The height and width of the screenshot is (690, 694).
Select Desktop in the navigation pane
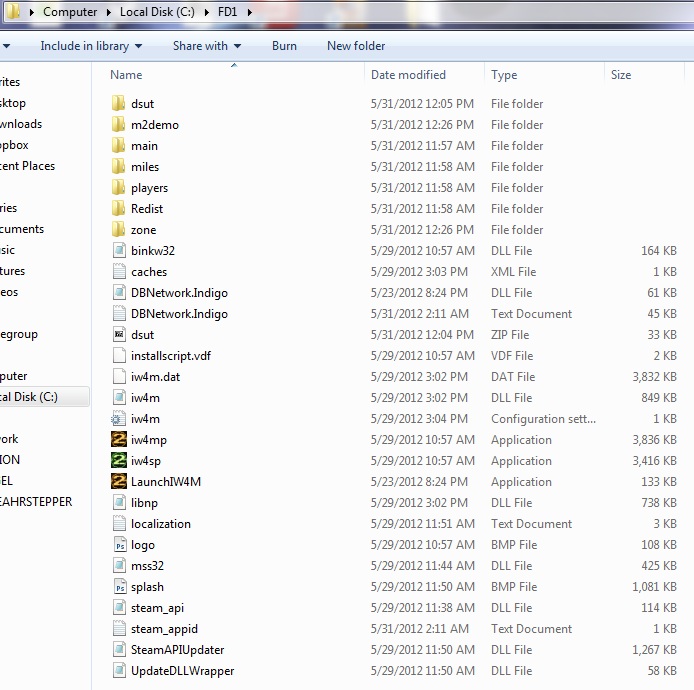pos(13,103)
